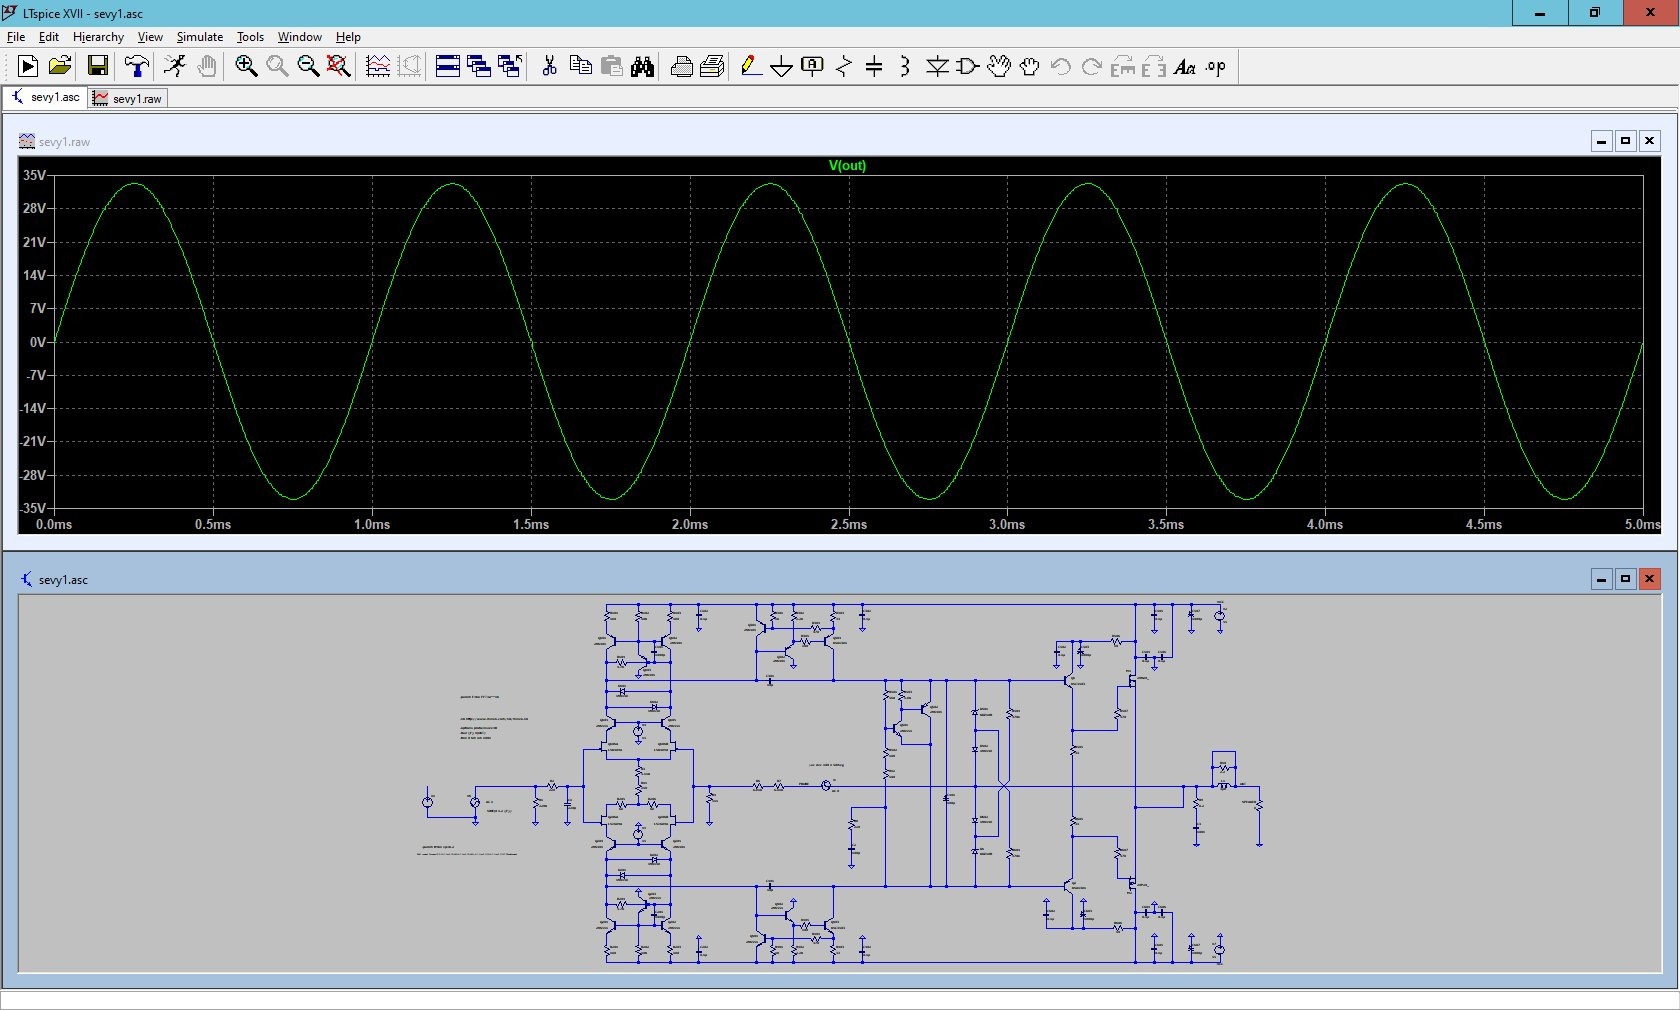This screenshot has height=1010, width=1680.
Task: Select the Zoom Out magnifier tool
Action: (x=308, y=66)
